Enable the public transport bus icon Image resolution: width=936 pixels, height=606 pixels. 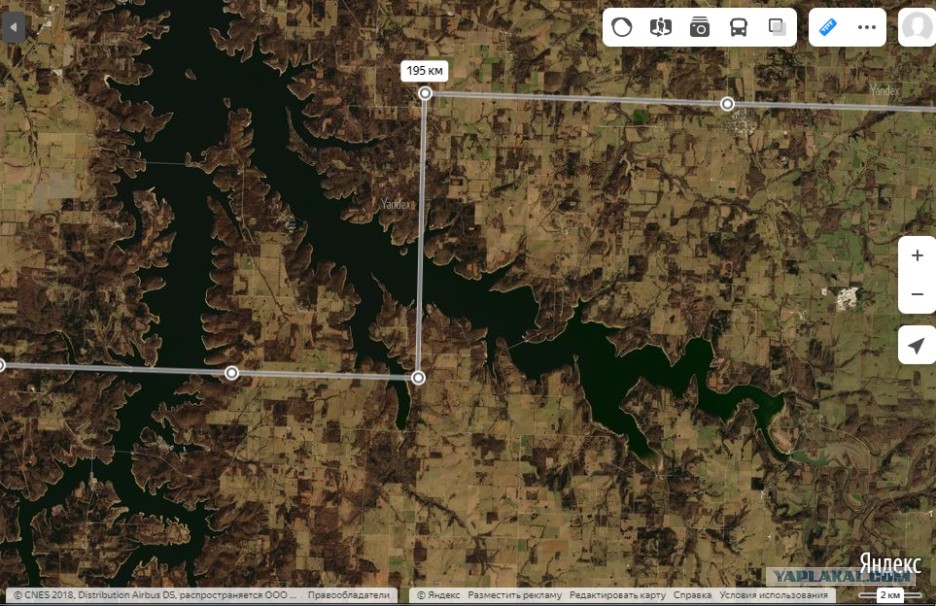click(x=738, y=27)
